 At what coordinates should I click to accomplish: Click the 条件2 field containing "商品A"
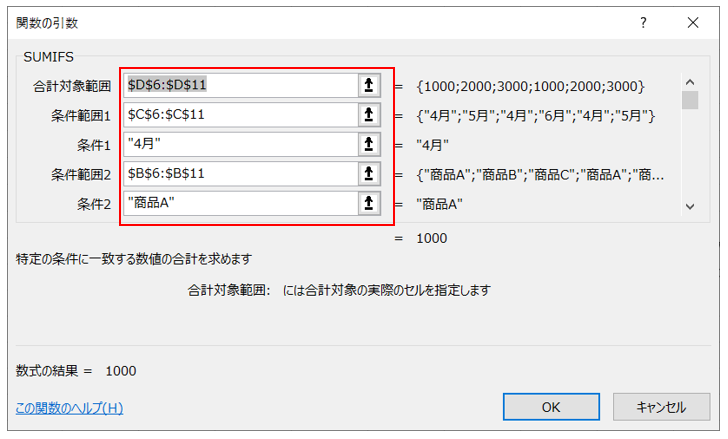click(240, 204)
